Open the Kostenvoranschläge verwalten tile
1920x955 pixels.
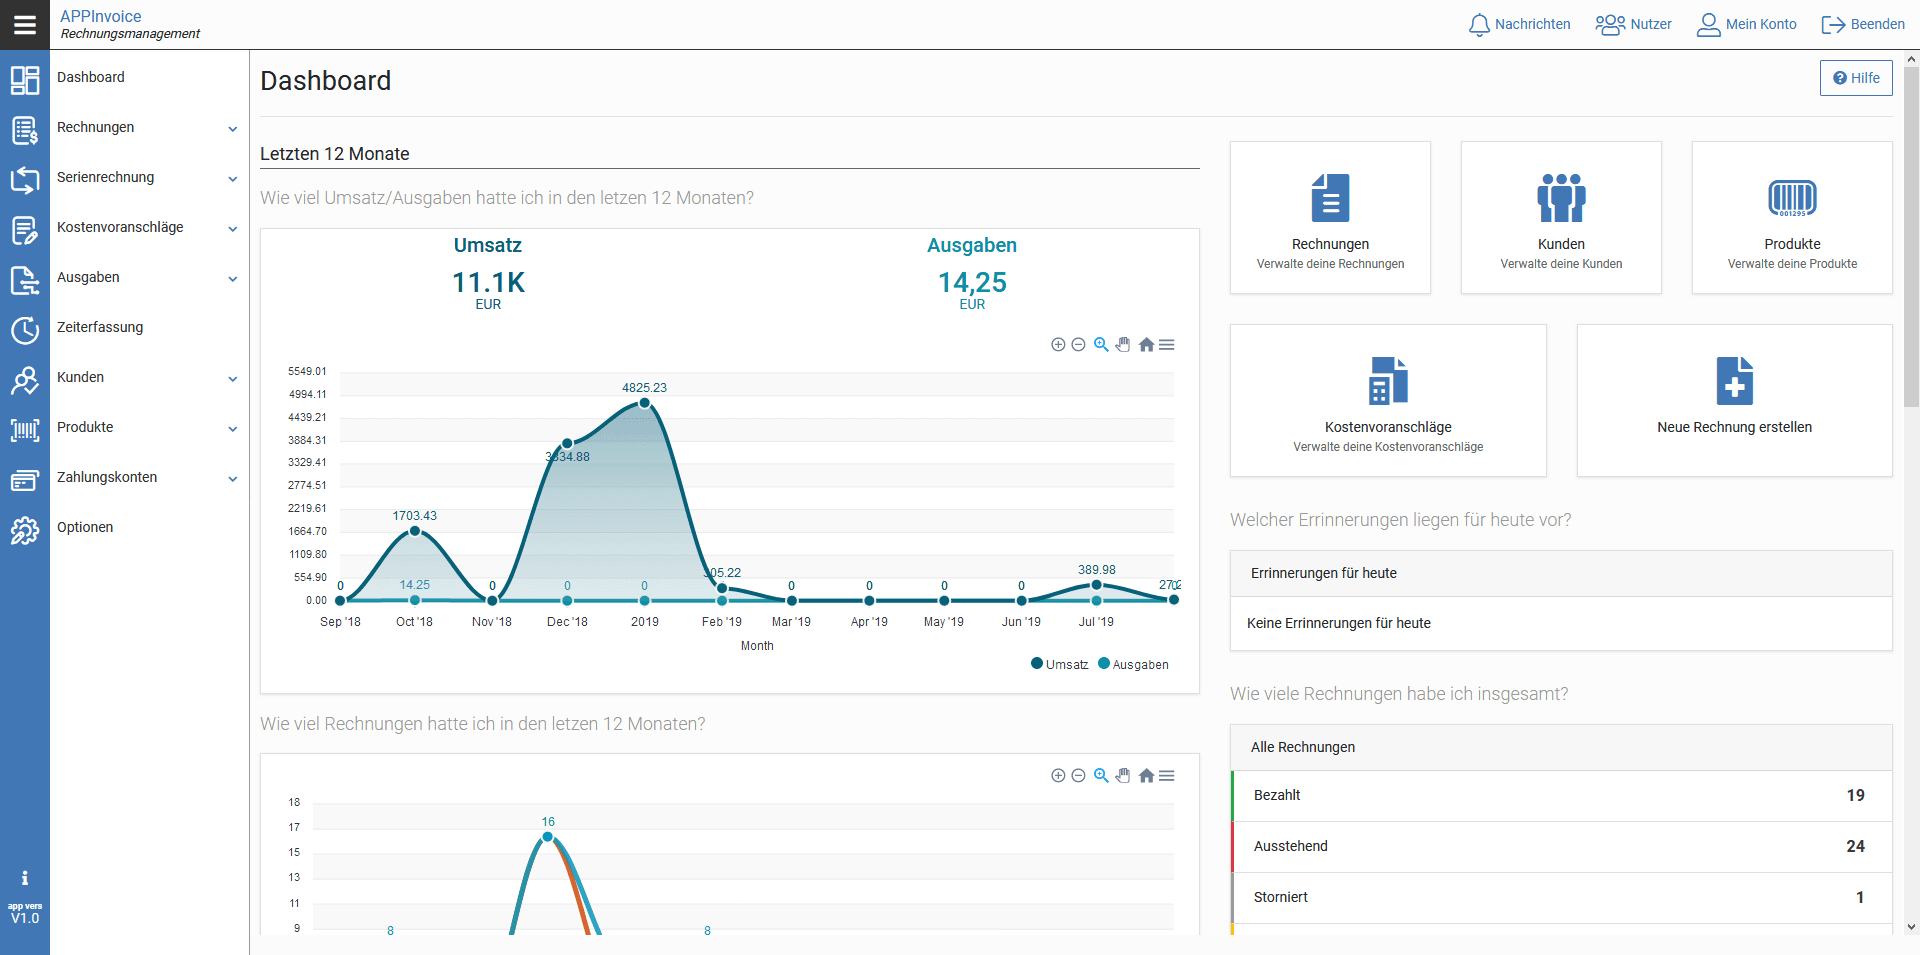click(x=1388, y=400)
